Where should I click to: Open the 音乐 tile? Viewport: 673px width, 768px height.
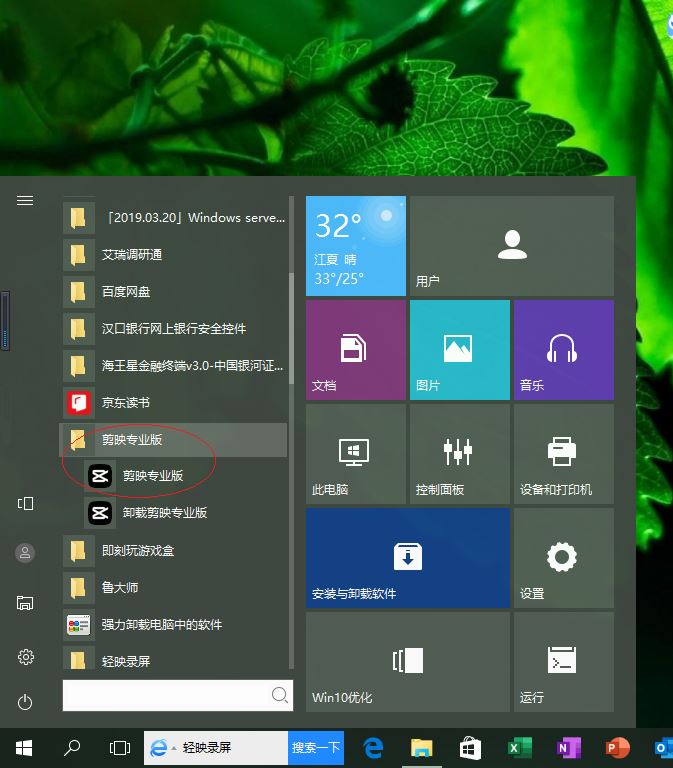564,350
